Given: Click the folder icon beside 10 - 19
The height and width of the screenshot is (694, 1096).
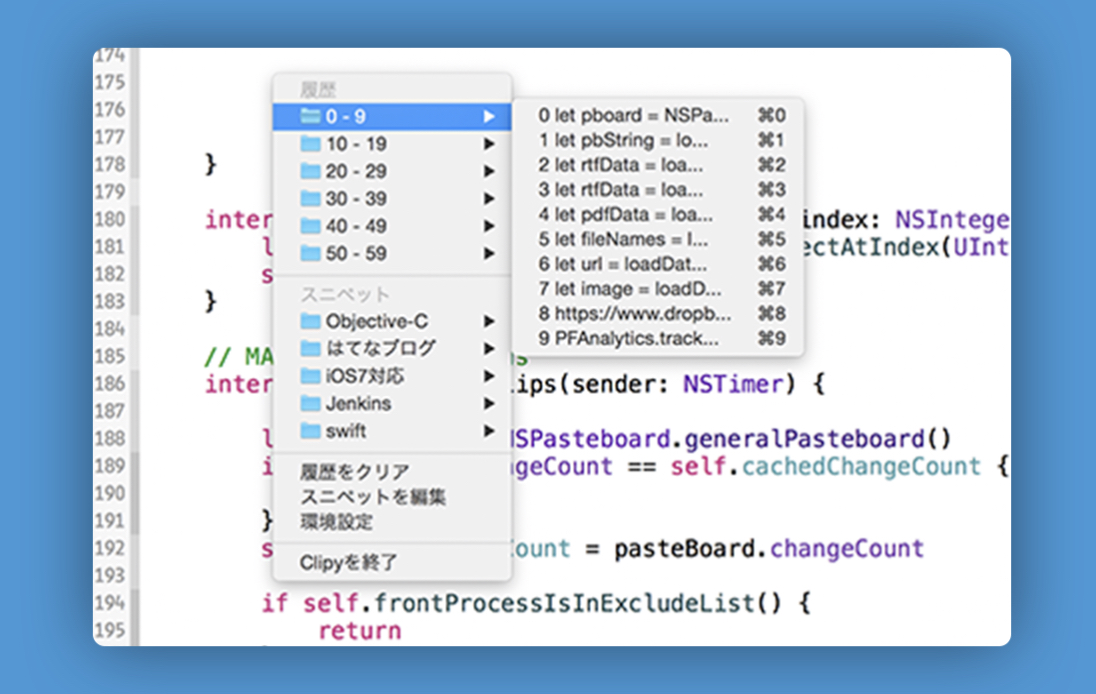Looking at the screenshot, I should pyautogui.click(x=310, y=144).
